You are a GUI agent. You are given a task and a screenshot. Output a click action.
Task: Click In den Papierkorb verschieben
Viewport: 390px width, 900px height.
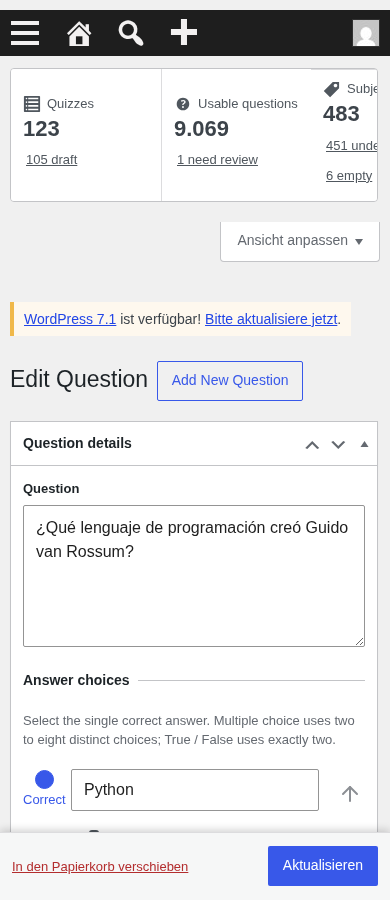click(x=100, y=867)
